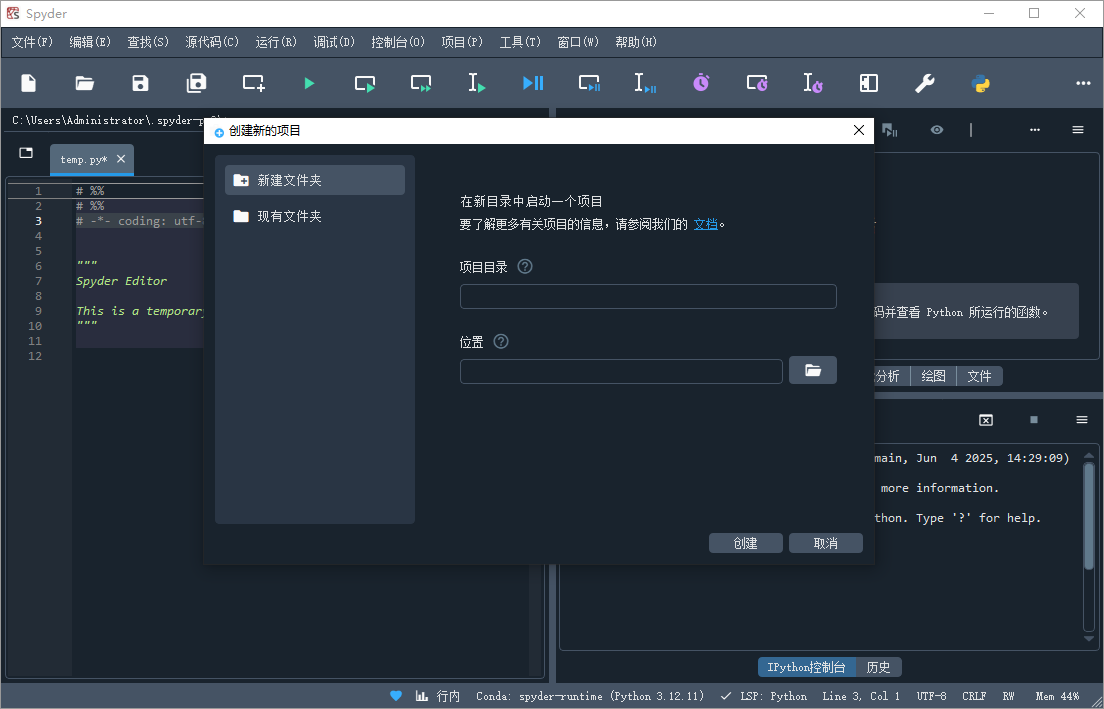Click the Mem 44% status item
Viewport: 1104px width, 709px height.
point(1058,696)
